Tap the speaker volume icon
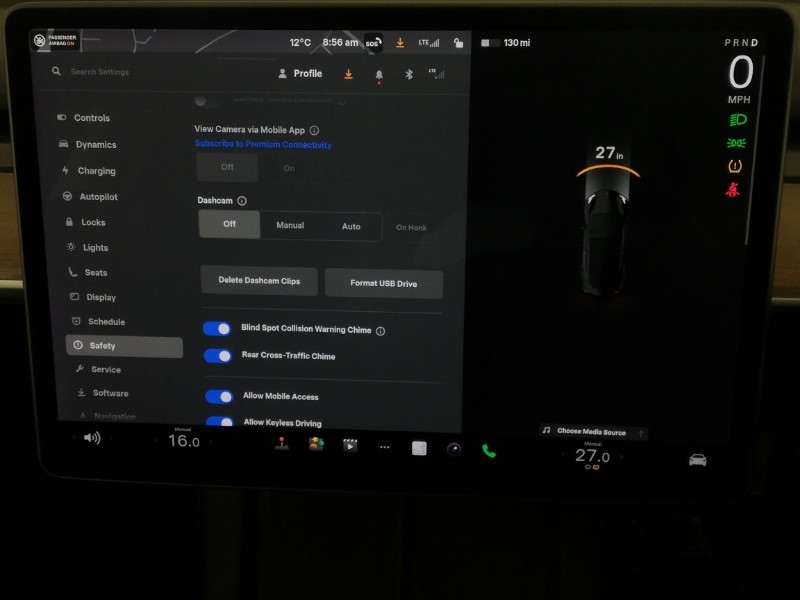The width and height of the screenshot is (800, 600). click(x=93, y=438)
